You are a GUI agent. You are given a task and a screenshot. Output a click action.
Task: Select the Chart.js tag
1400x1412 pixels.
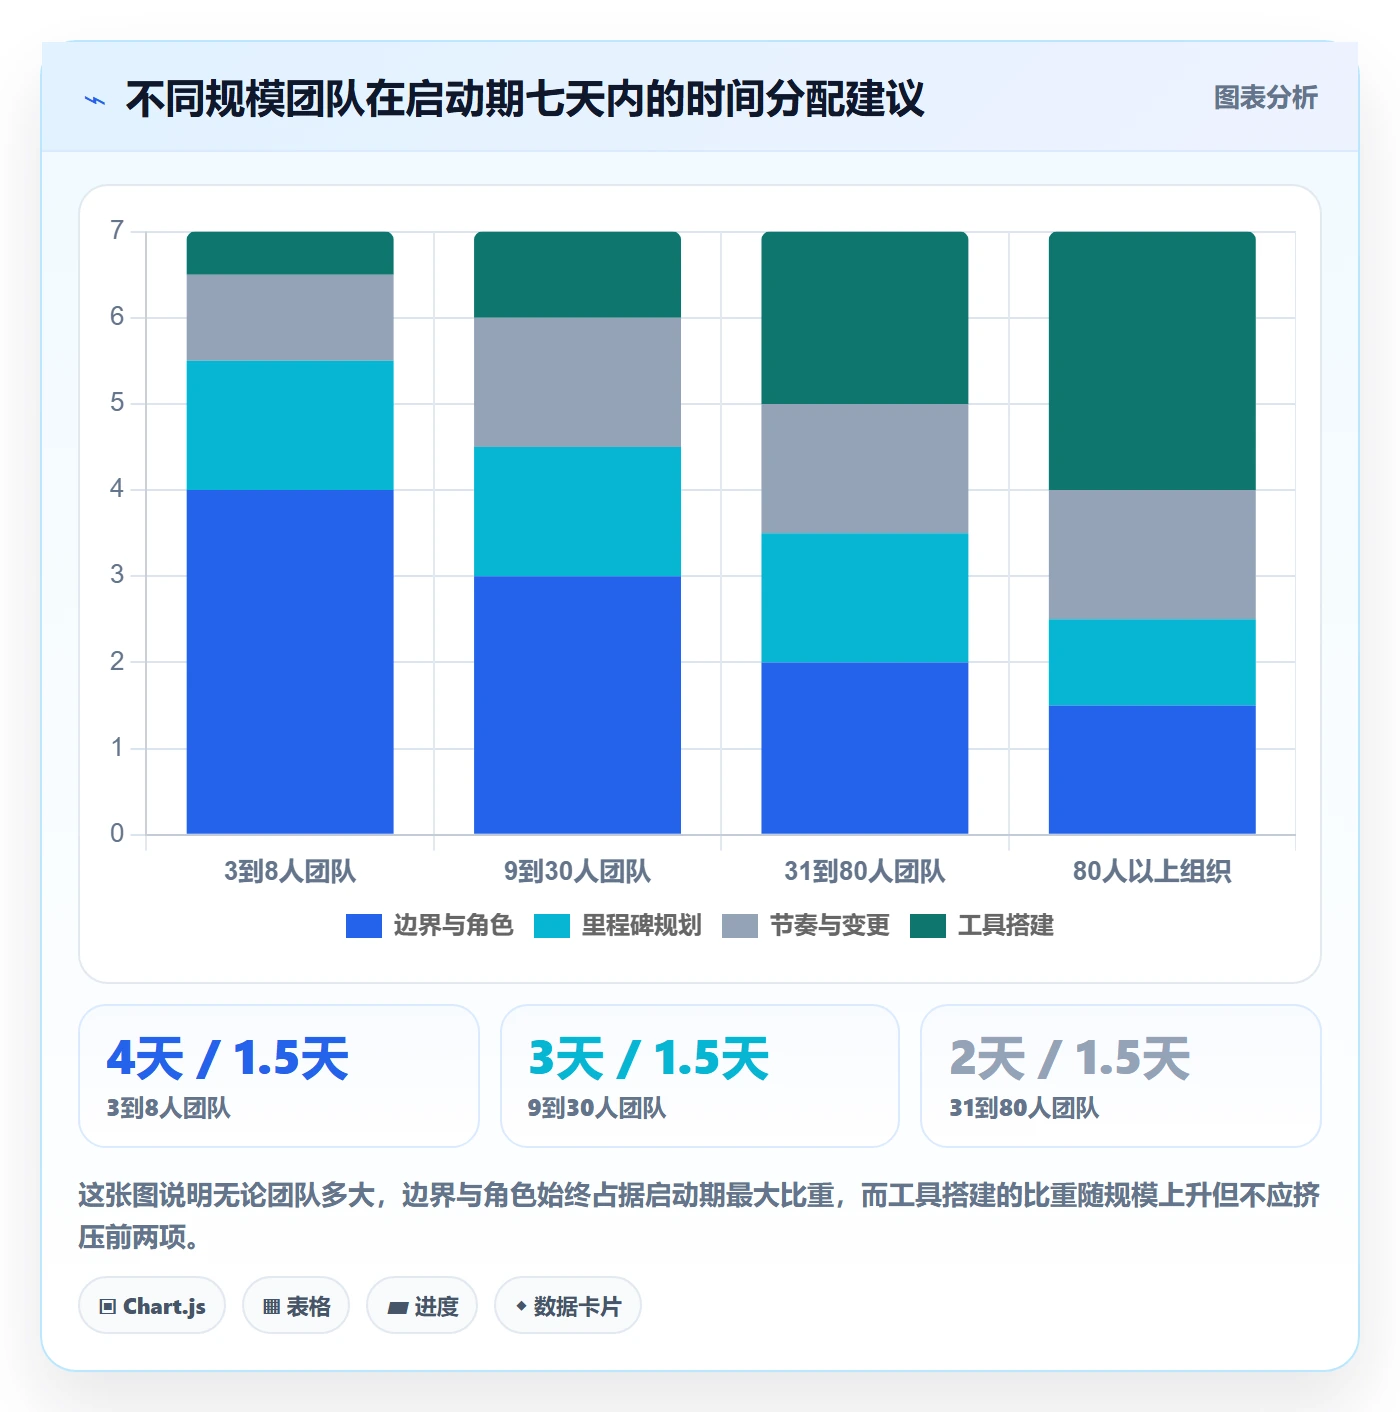[x=152, y=1306]
